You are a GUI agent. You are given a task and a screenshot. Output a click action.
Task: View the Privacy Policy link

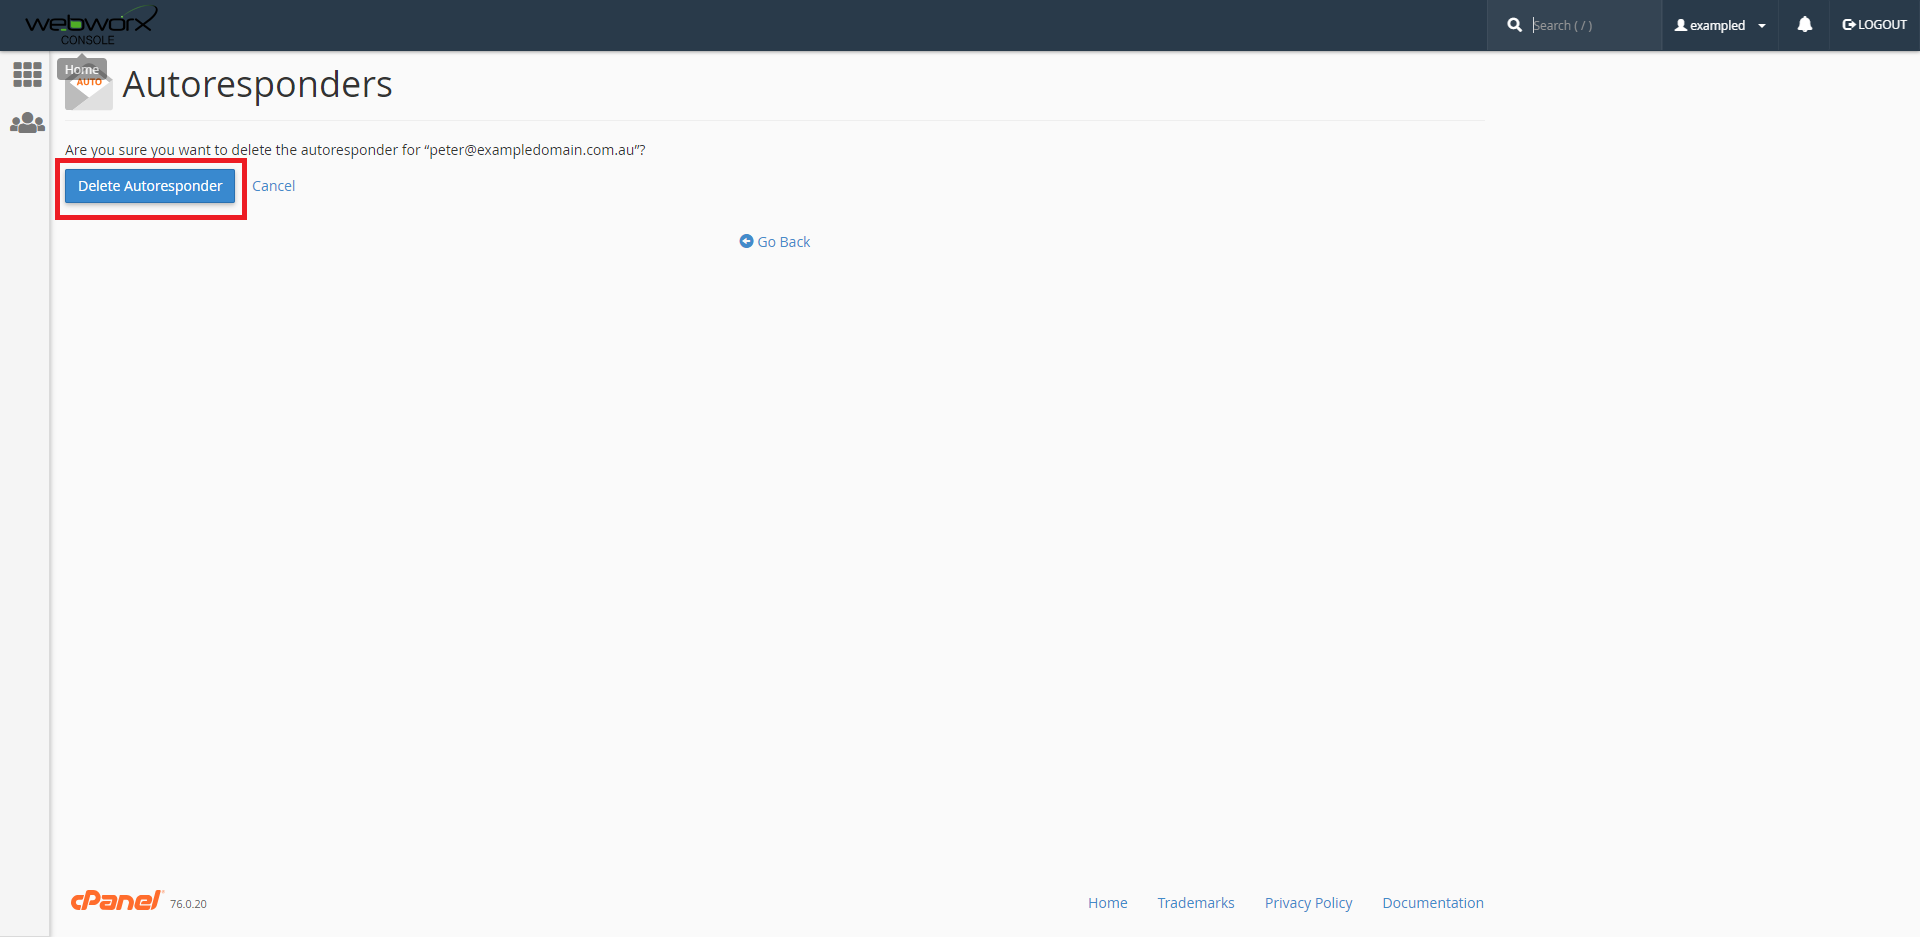(x=1308, y=903)
